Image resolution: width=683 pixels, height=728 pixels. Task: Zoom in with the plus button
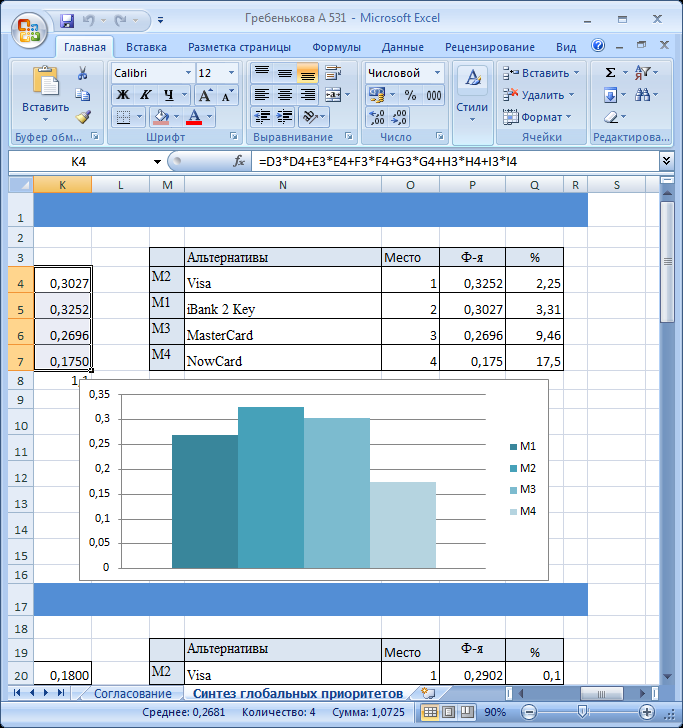pyautogui.click(x=646, y=711)
